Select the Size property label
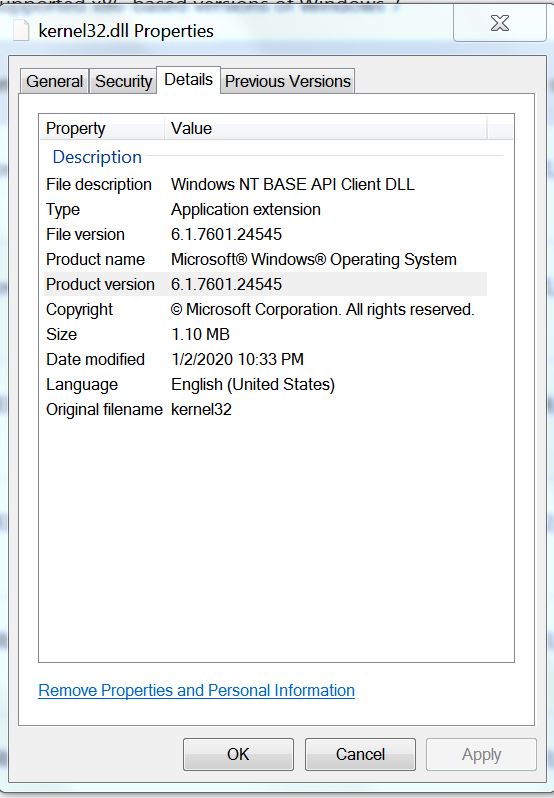 click(x=62, y=334)
